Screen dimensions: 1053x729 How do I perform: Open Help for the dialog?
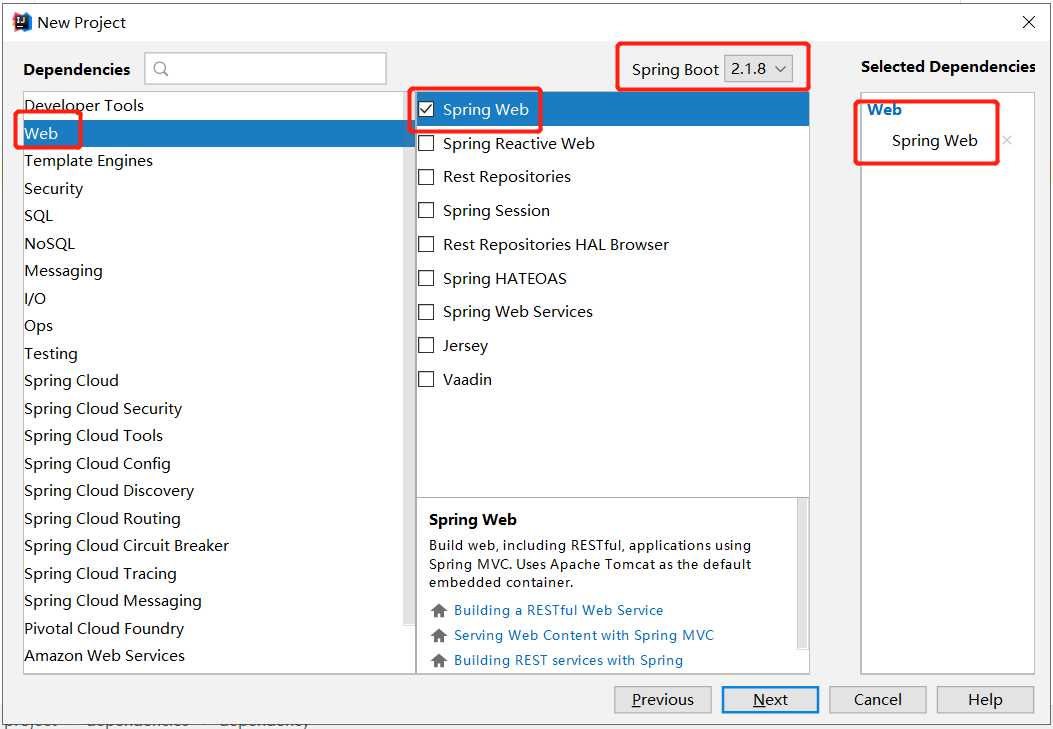985,699
